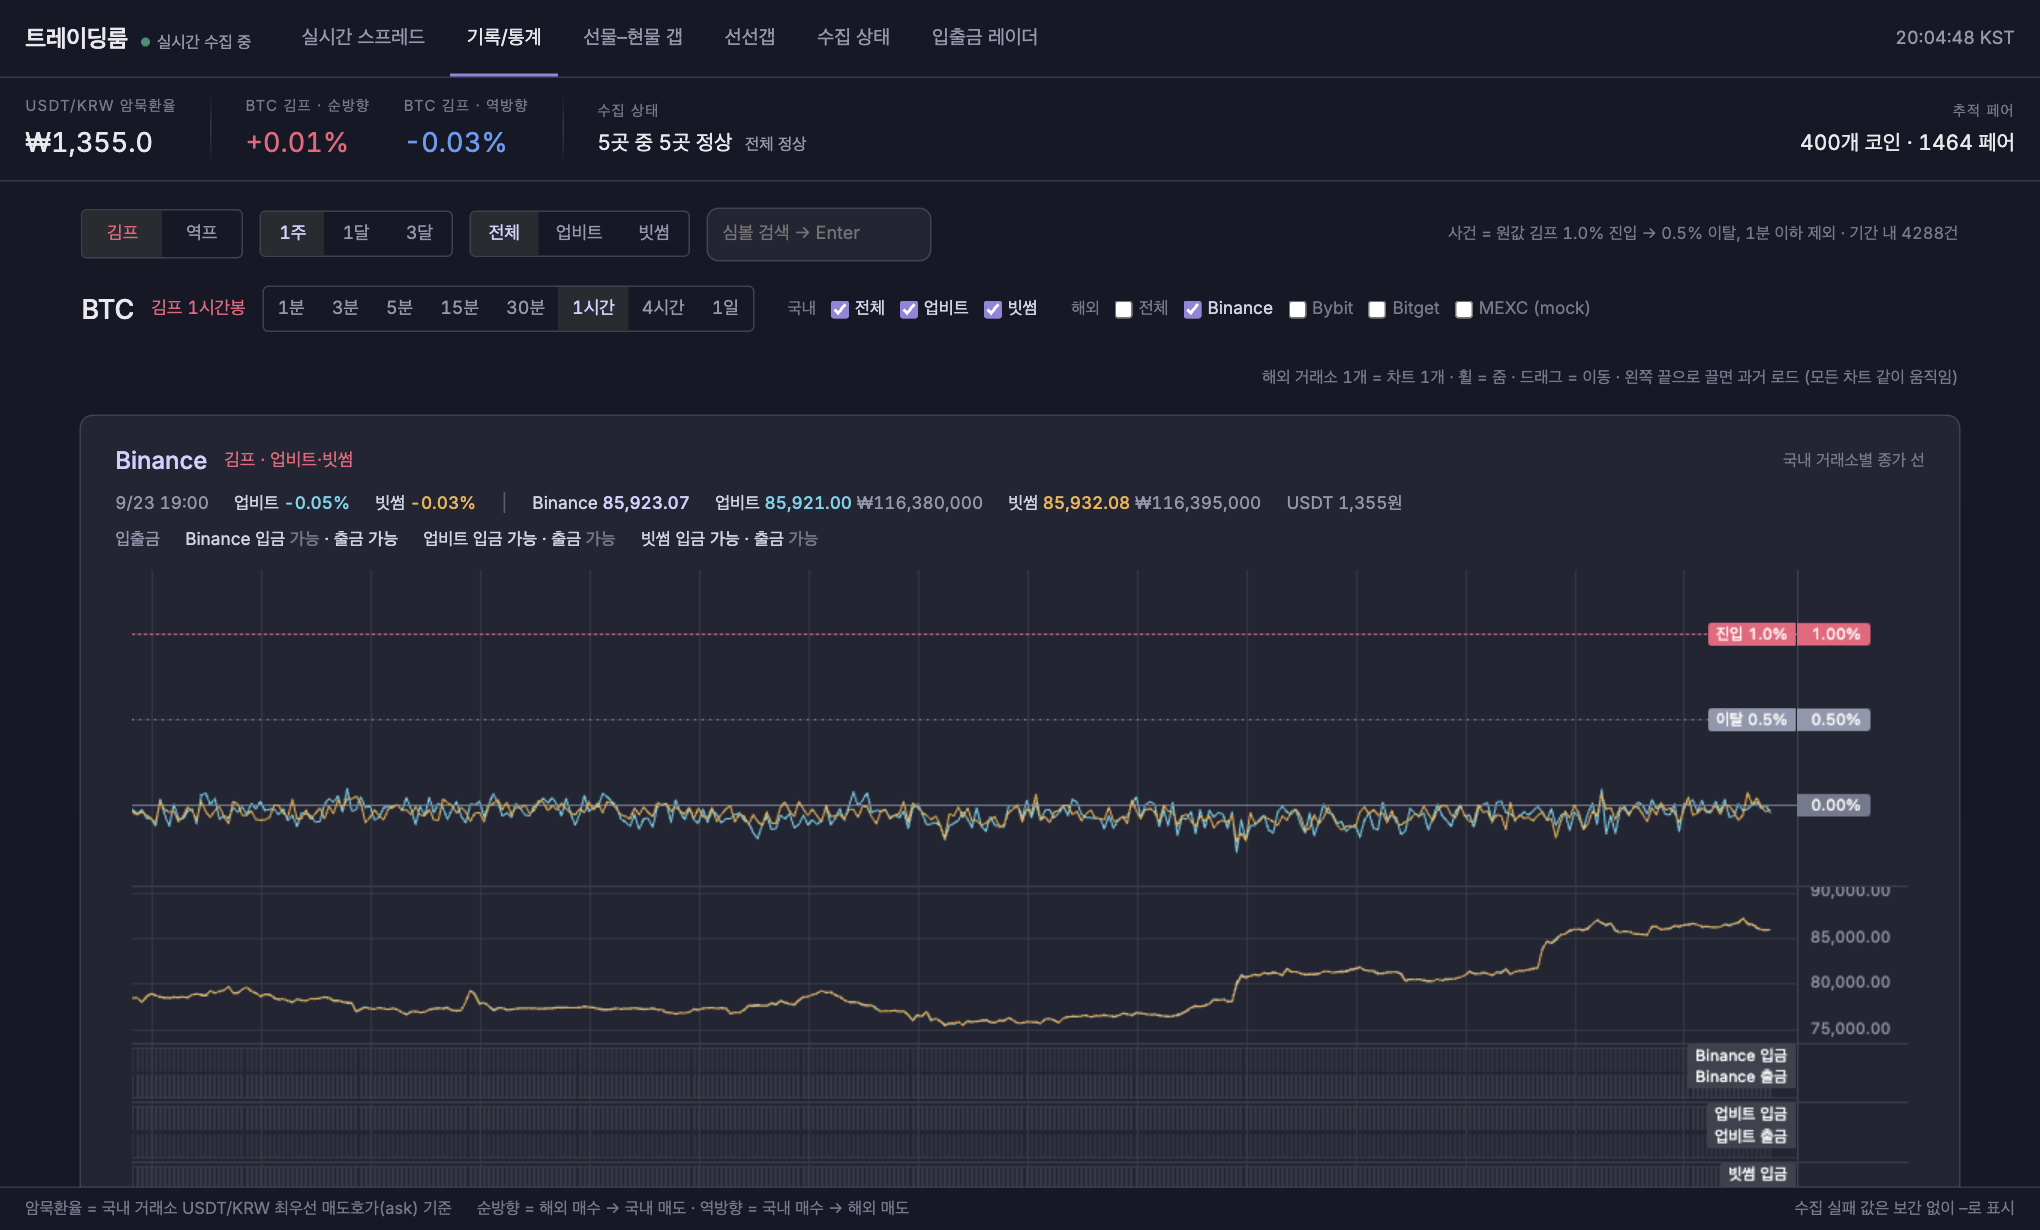Open the 선선갭 tab
The height and width of the screenshot is (1230, 2040).
750,37
